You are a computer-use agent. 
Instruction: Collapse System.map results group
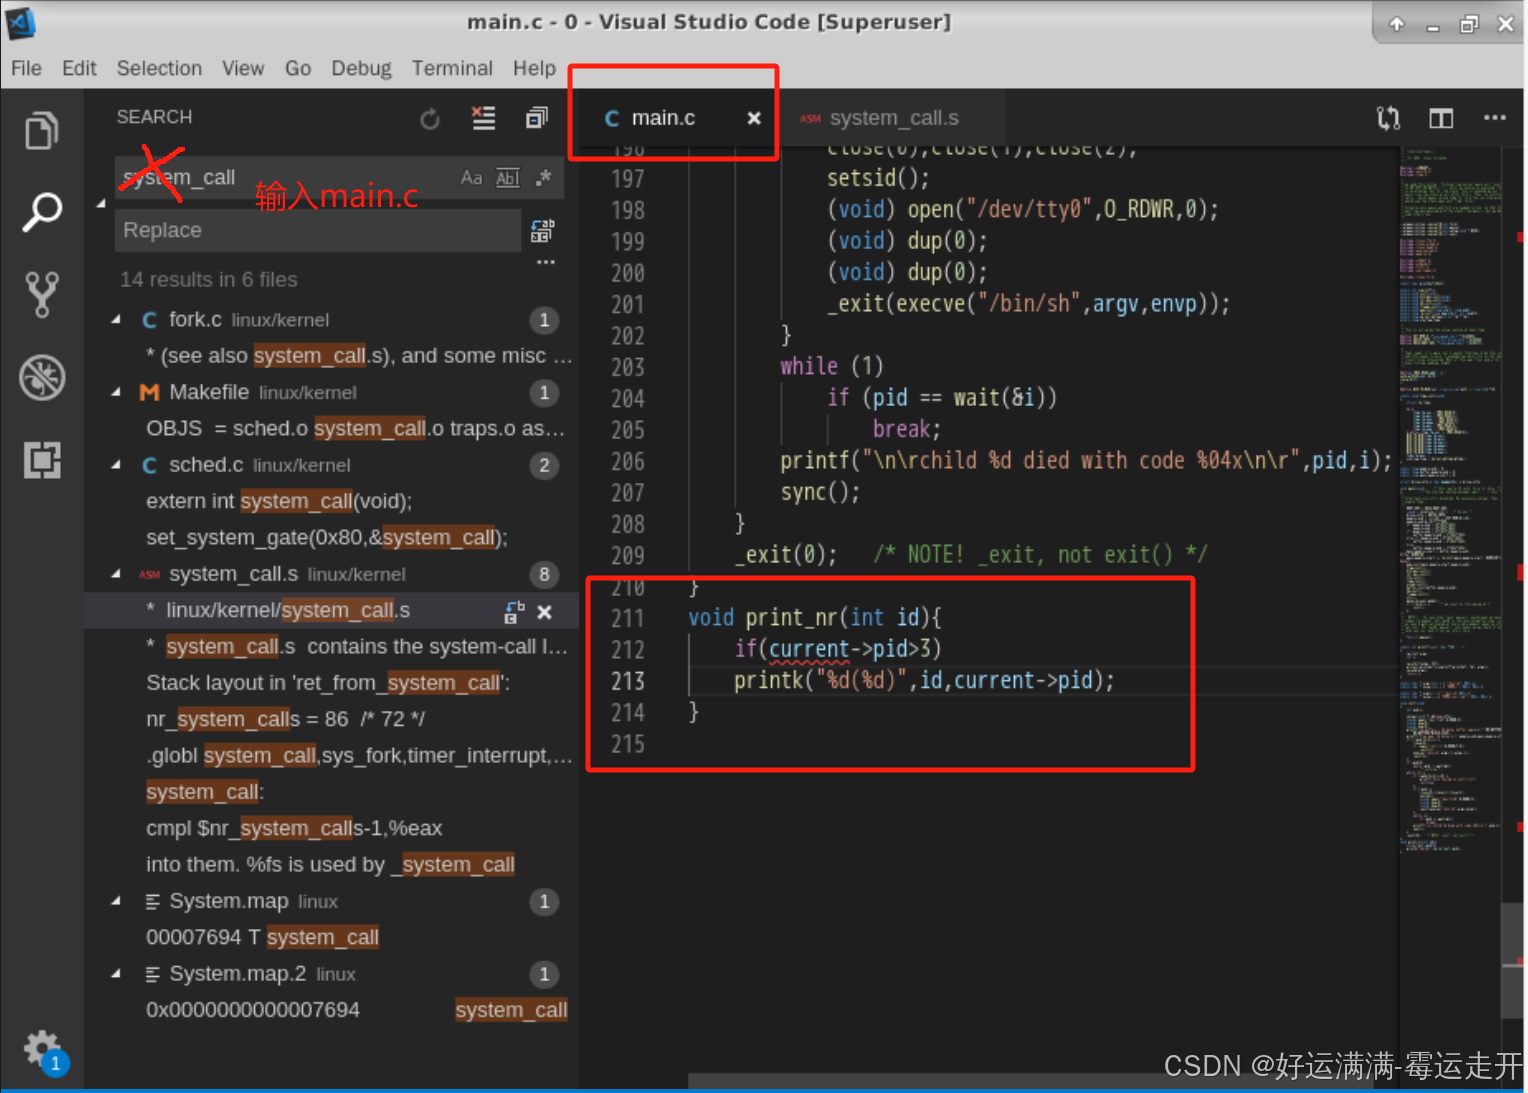click(116, 901)
